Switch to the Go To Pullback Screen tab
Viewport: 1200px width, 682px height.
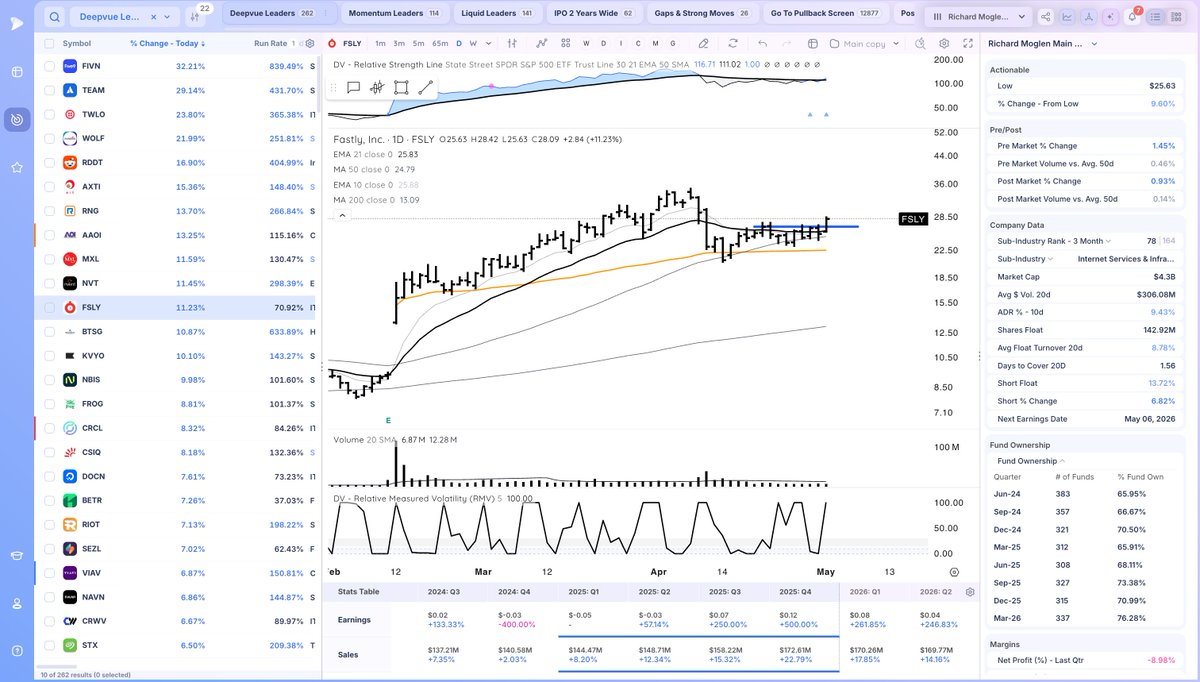click(825, 14)
